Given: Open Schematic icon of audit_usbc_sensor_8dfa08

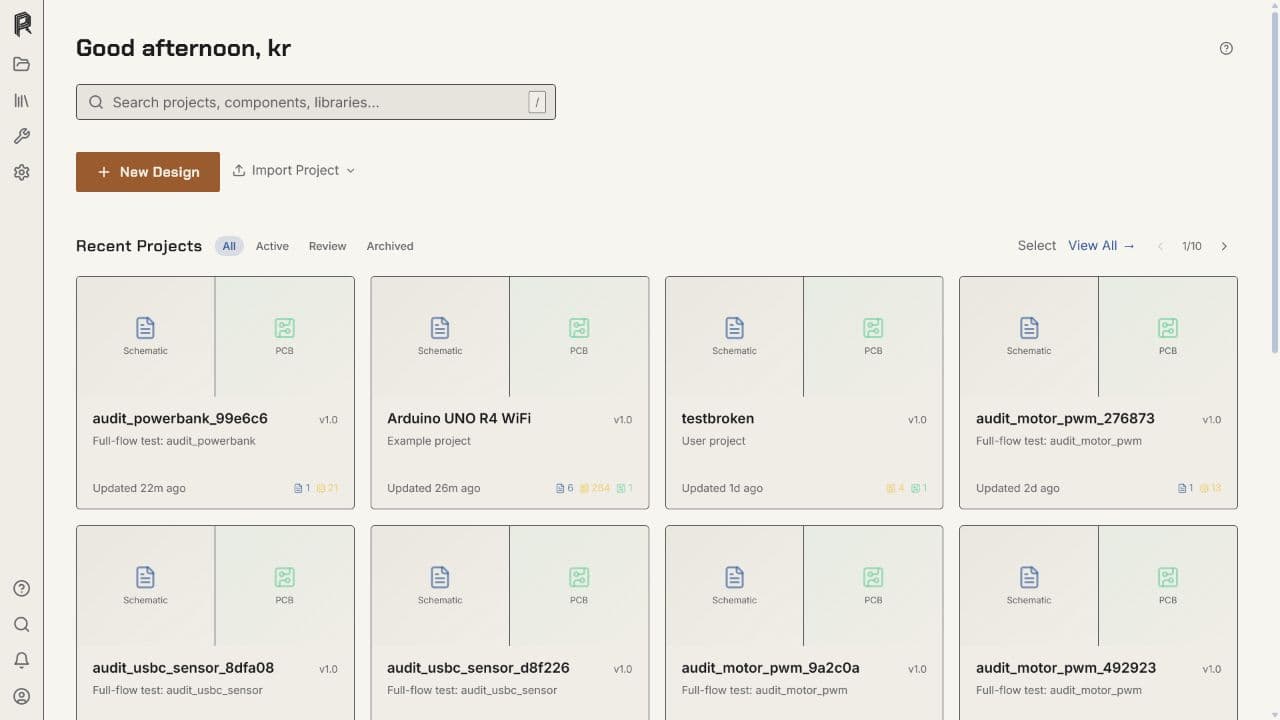Looking at the screenshot, I should [x=145, y=577].
